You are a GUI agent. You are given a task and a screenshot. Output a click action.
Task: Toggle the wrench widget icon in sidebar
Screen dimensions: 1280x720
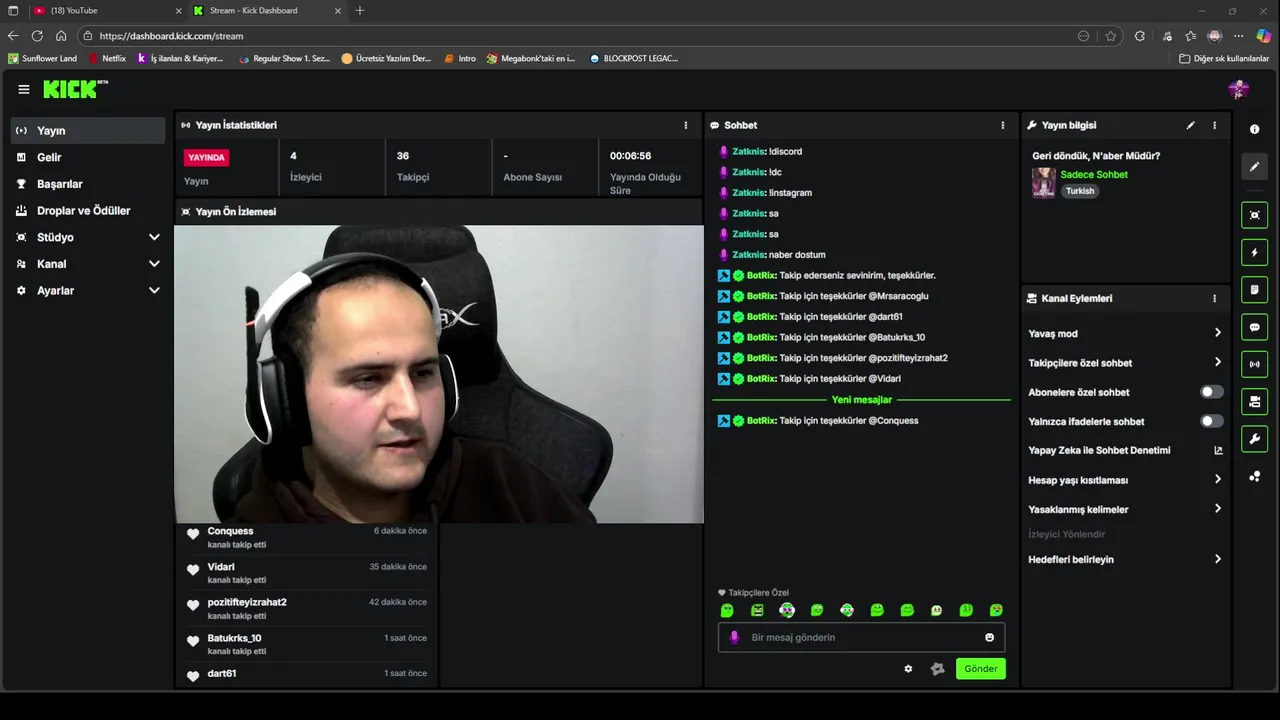coord(1254,438)
